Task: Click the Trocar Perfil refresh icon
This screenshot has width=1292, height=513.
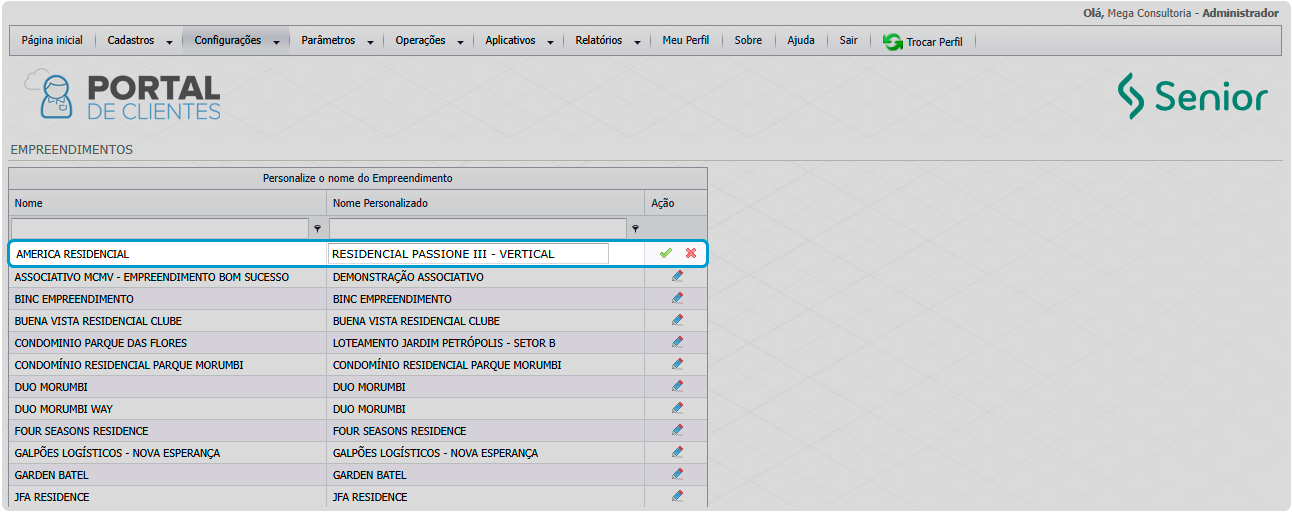Action: pos(892,42)
